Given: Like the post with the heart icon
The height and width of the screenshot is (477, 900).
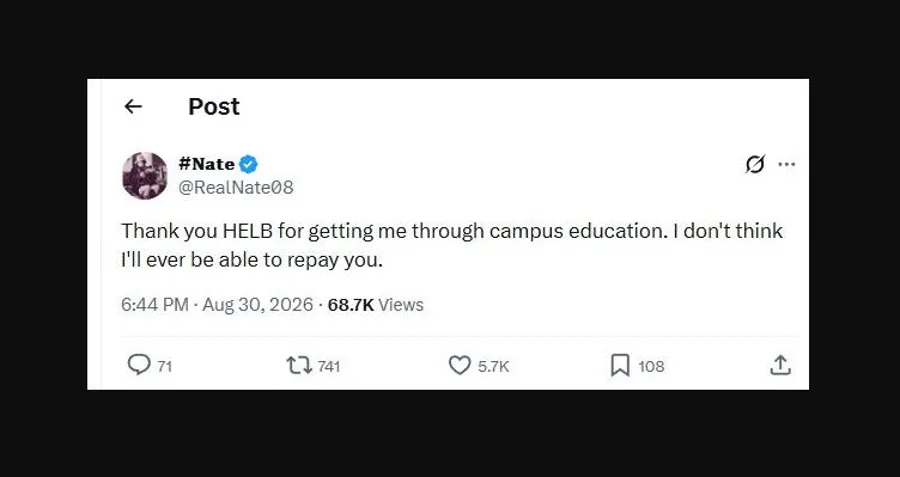Looking at the screenshot, I should pyautogui.click(x=459, y=365).
